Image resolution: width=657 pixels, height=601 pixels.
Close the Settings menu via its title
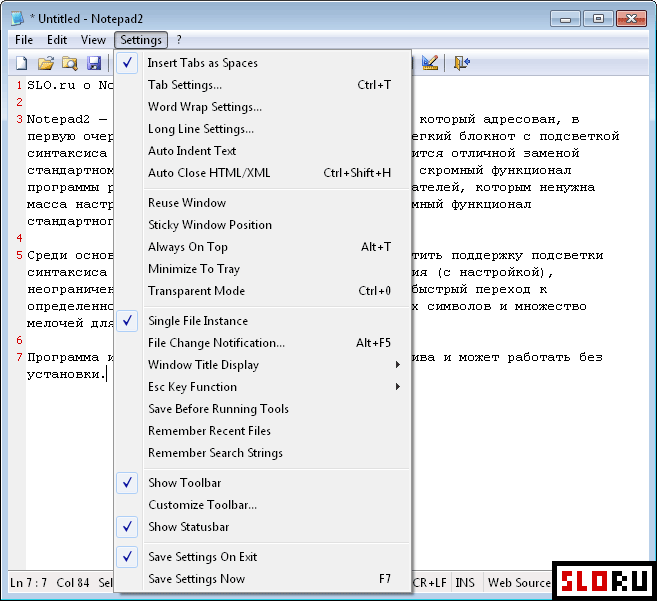141,40
